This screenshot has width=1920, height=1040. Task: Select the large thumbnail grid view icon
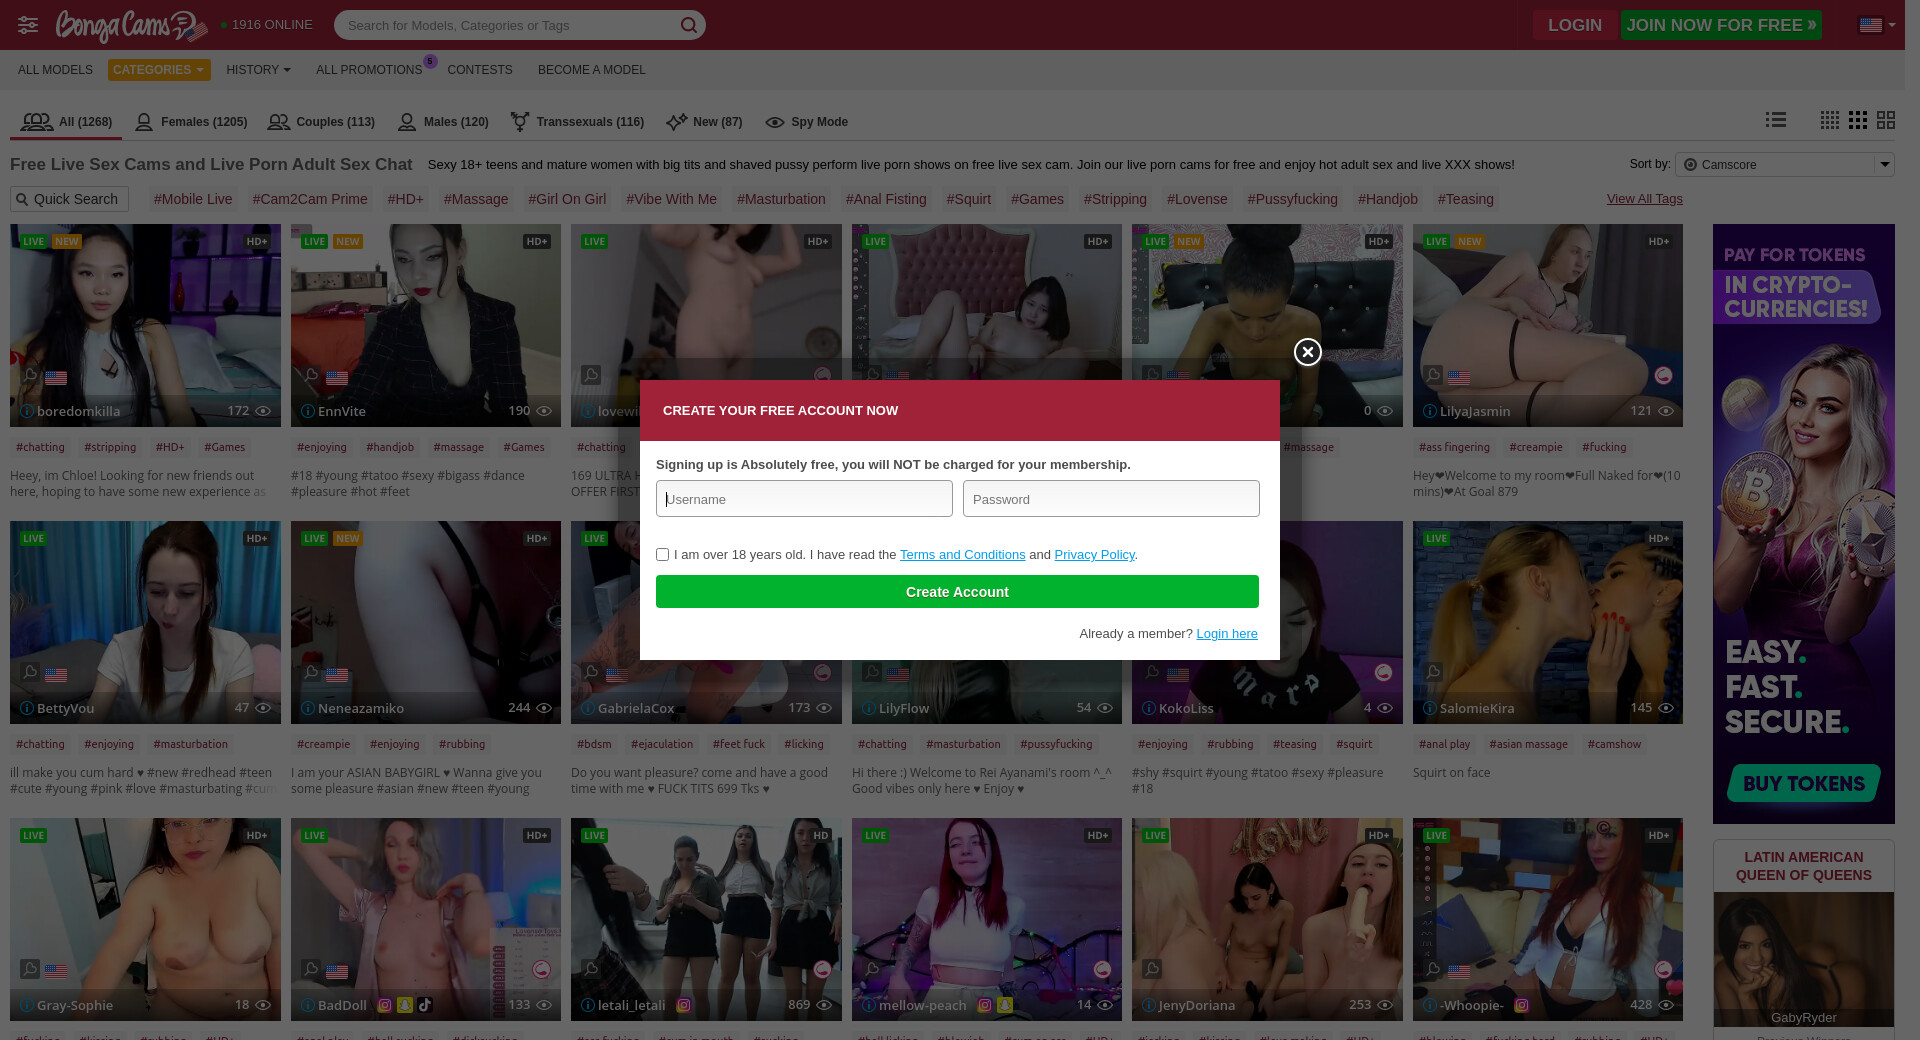click(1886, 120)
